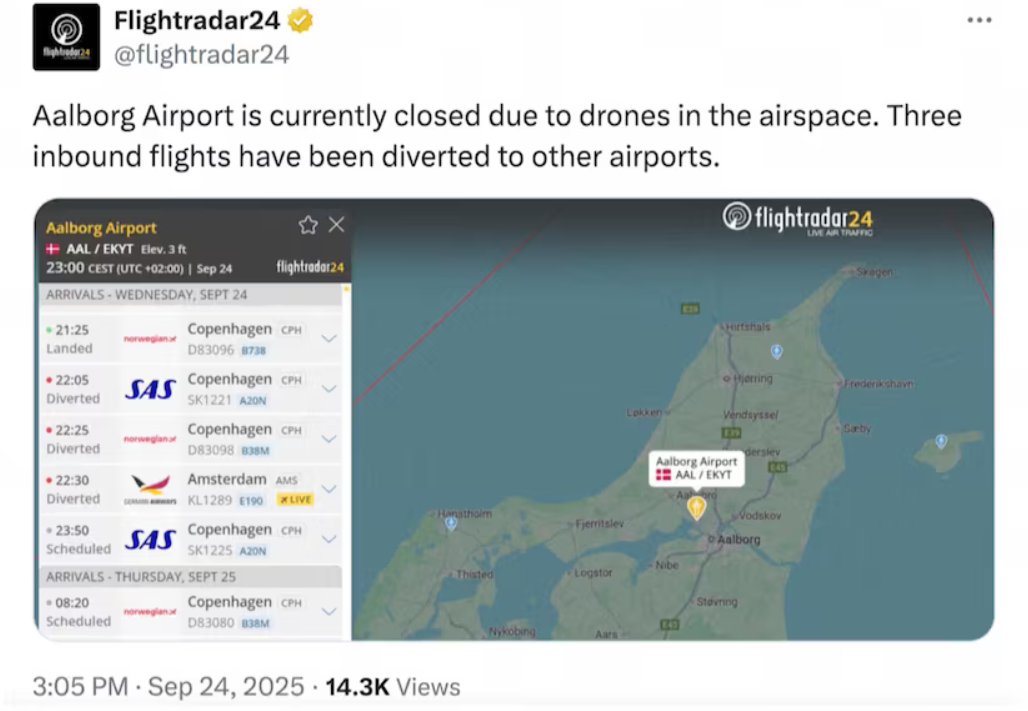This screenshot has height=711, width=1028.
Task: Click the Flightradar24 profile avatar
Action: click(x=66, y=37)
